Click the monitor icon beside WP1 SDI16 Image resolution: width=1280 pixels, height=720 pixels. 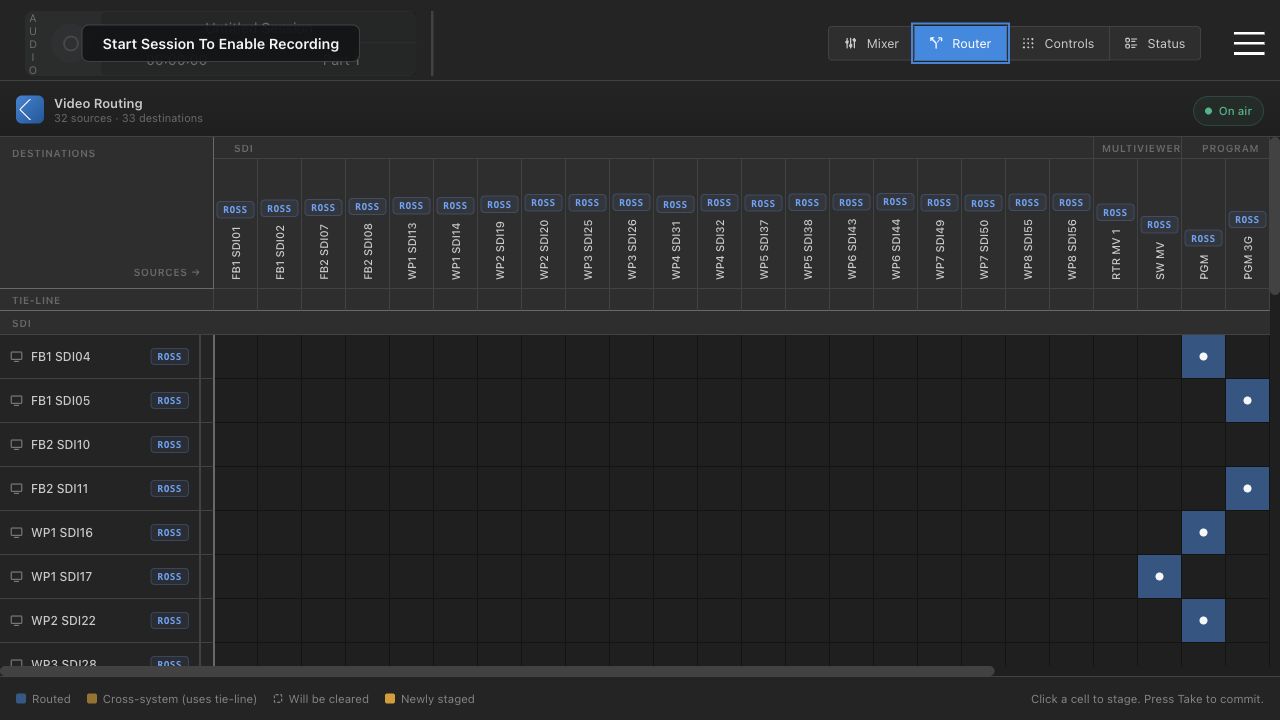click(16, 533)
